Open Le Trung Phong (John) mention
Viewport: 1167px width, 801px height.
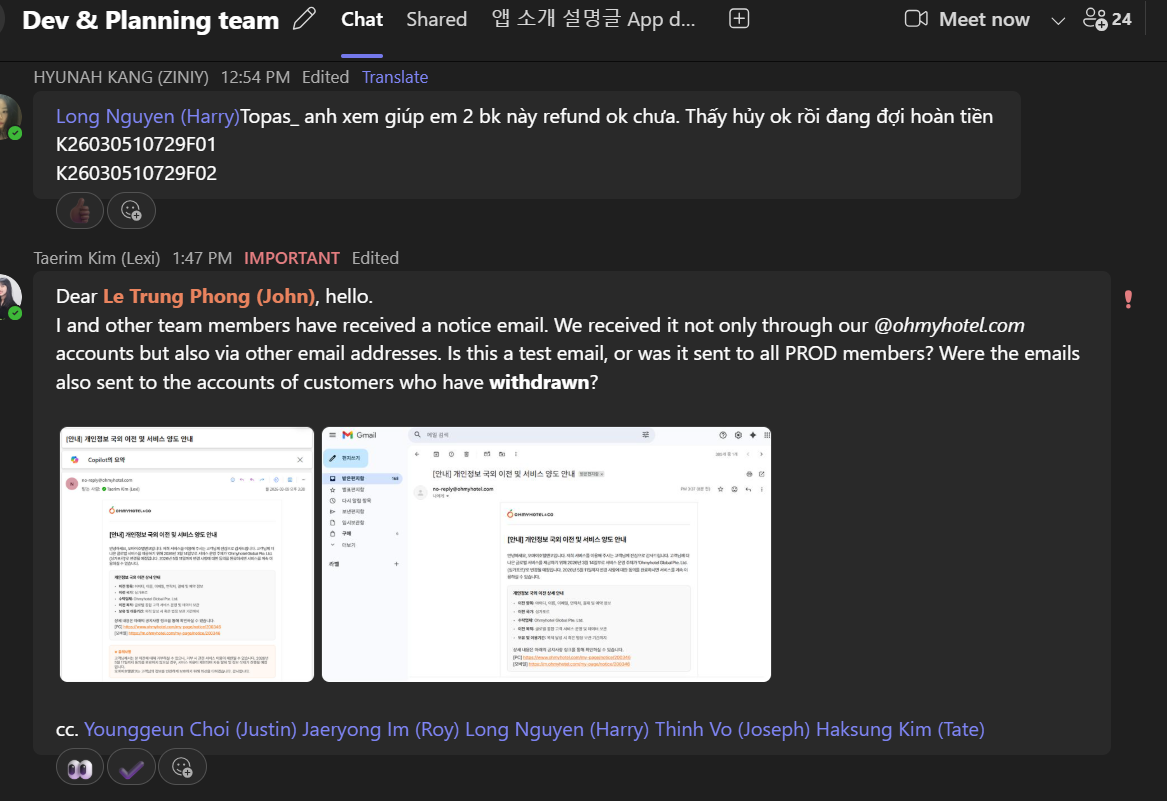(209, 296)
